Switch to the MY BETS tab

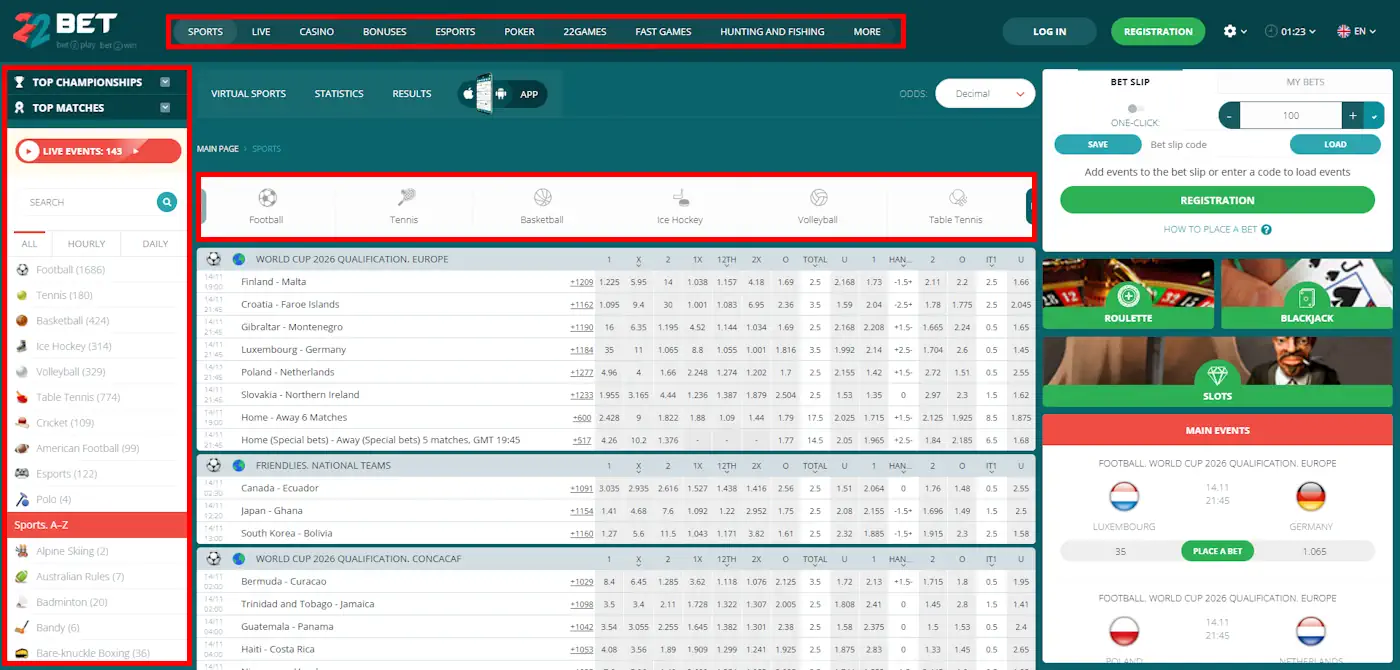1304,82
